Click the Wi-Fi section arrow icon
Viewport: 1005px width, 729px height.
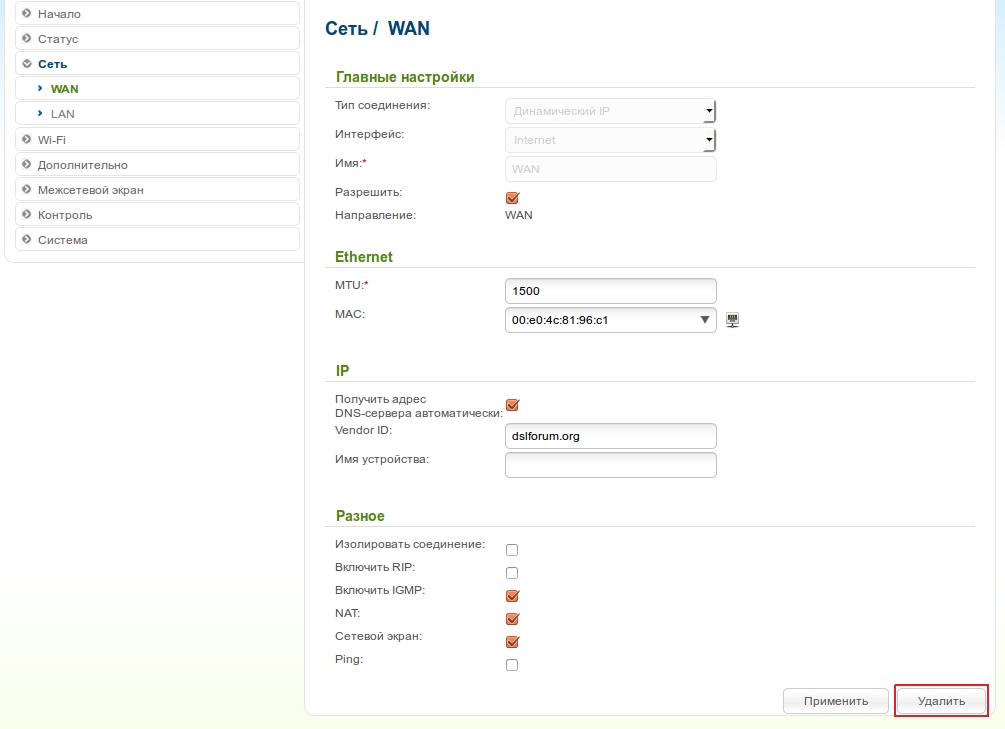[x=27, y=140]
